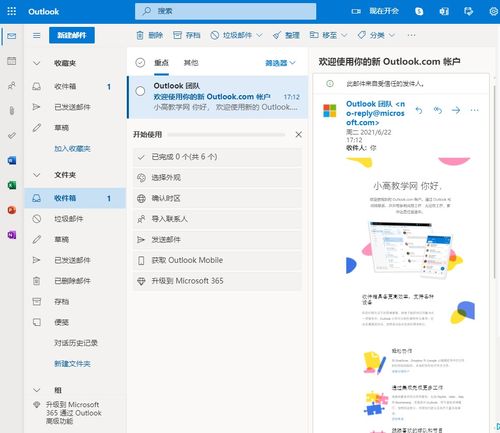Toggle the hamburger navigation pane button
The height and width of the screenshot is (433, 500).
pyautogui.click(x=37, y=35)
